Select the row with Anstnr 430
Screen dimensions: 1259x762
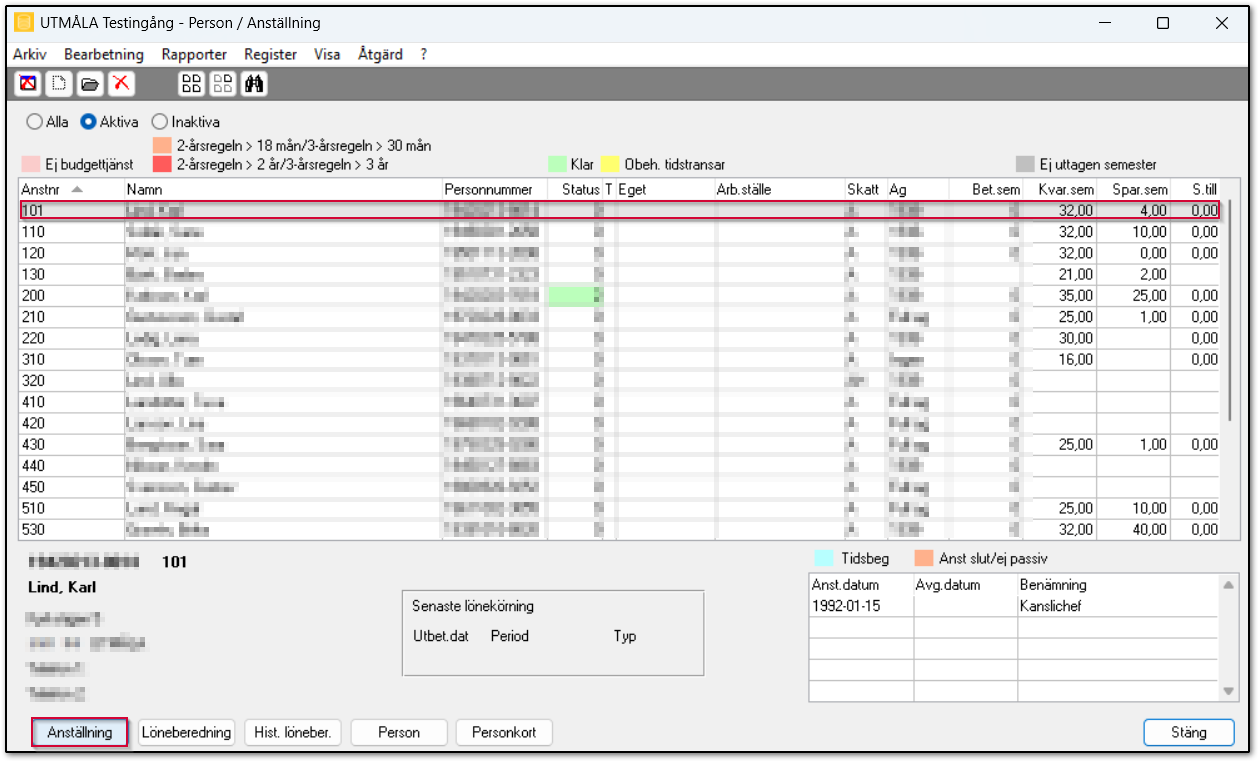620,444
